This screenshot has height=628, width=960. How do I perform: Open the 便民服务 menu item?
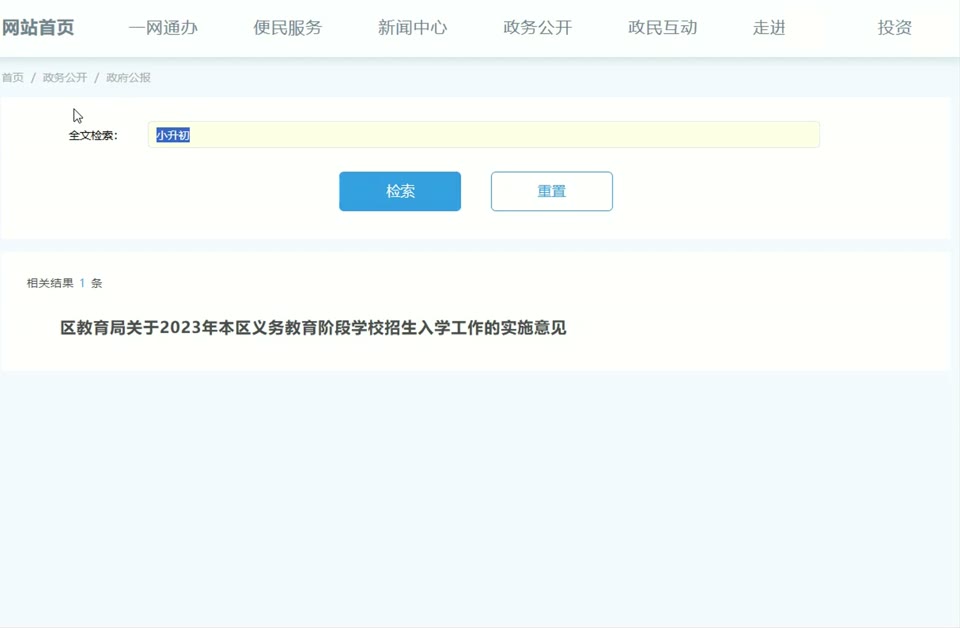tap(288, 28)
